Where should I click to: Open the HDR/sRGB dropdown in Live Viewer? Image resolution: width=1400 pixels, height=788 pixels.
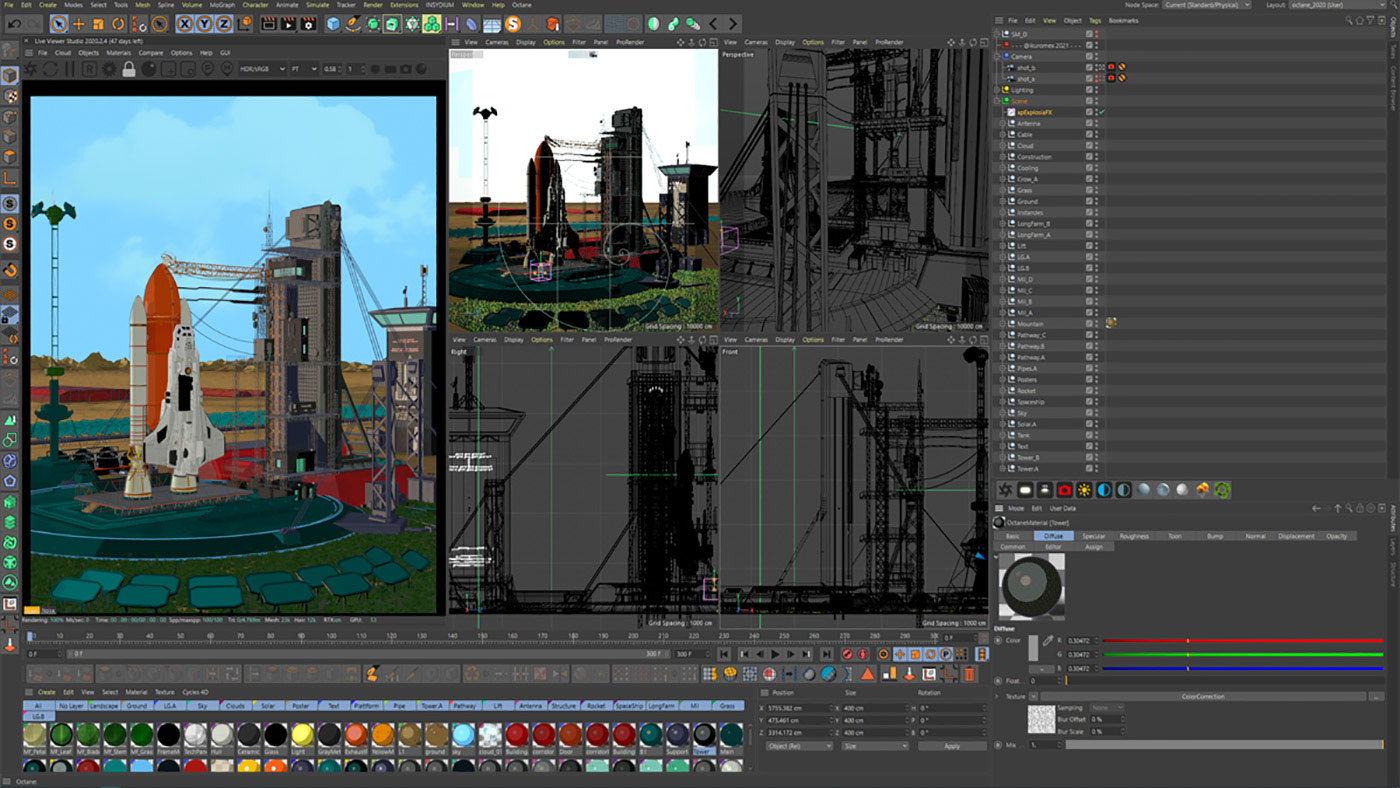[259, 69]
